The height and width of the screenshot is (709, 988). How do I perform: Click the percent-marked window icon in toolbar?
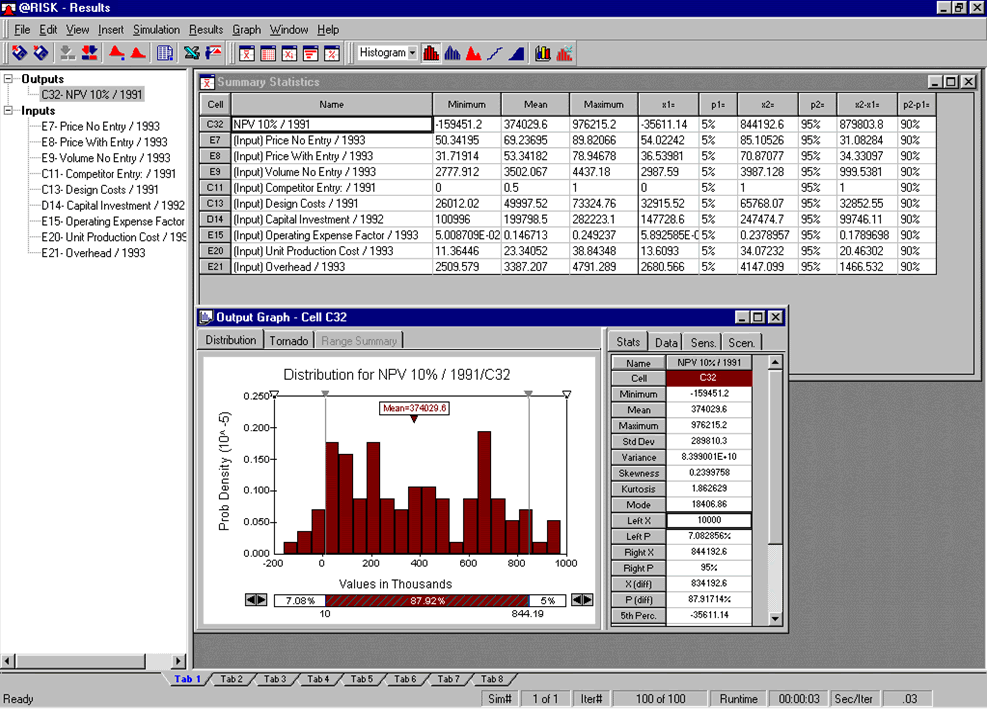click(x=332, y=53)
